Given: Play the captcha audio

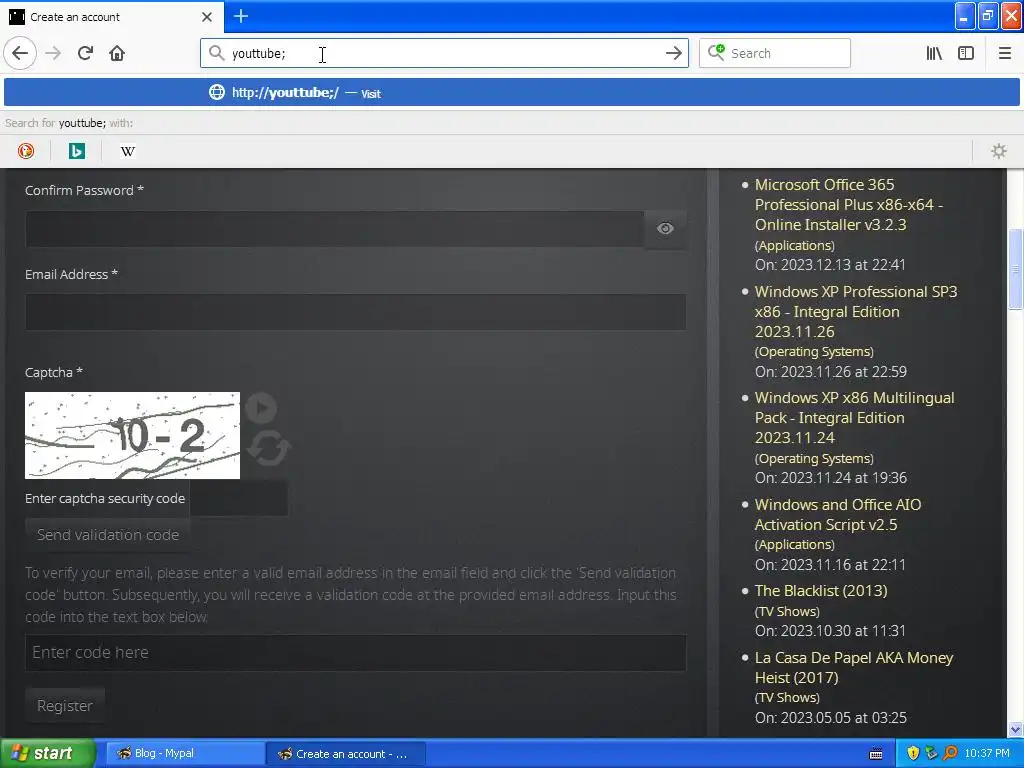Looking at the screenshot, I should point(263,408).
